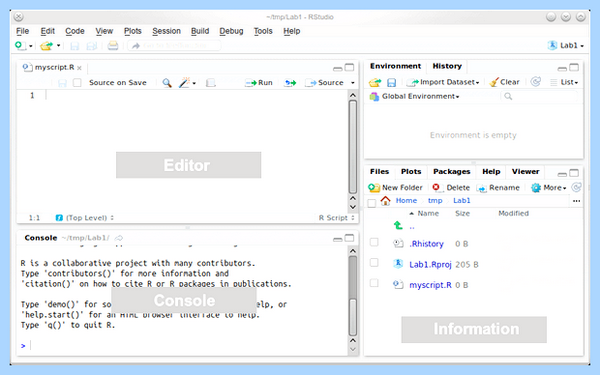This screenshot has height=375, width=600.
Task: Click the editor save document icon
Action: point(62,83)
